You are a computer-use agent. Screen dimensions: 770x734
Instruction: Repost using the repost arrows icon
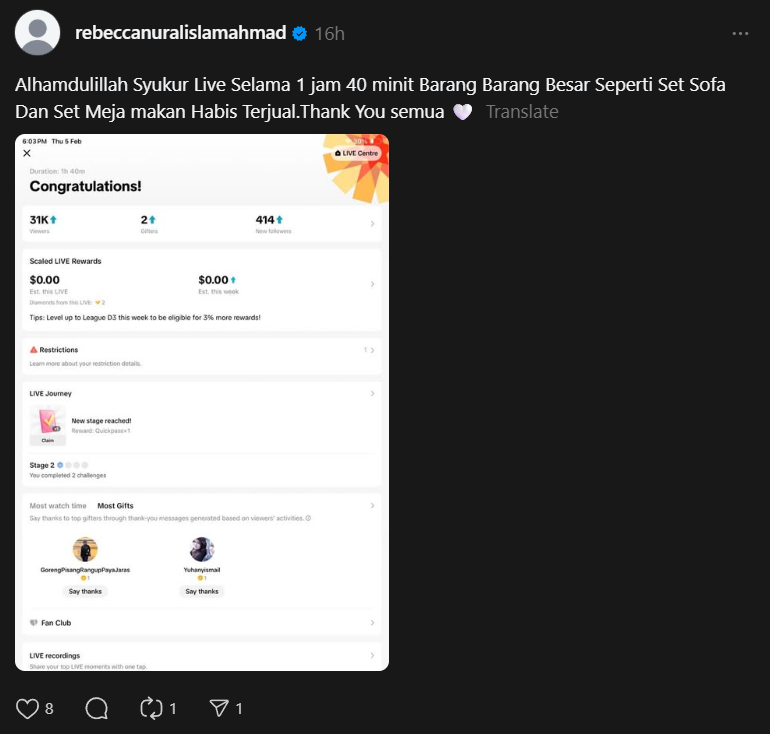point(151,708)
